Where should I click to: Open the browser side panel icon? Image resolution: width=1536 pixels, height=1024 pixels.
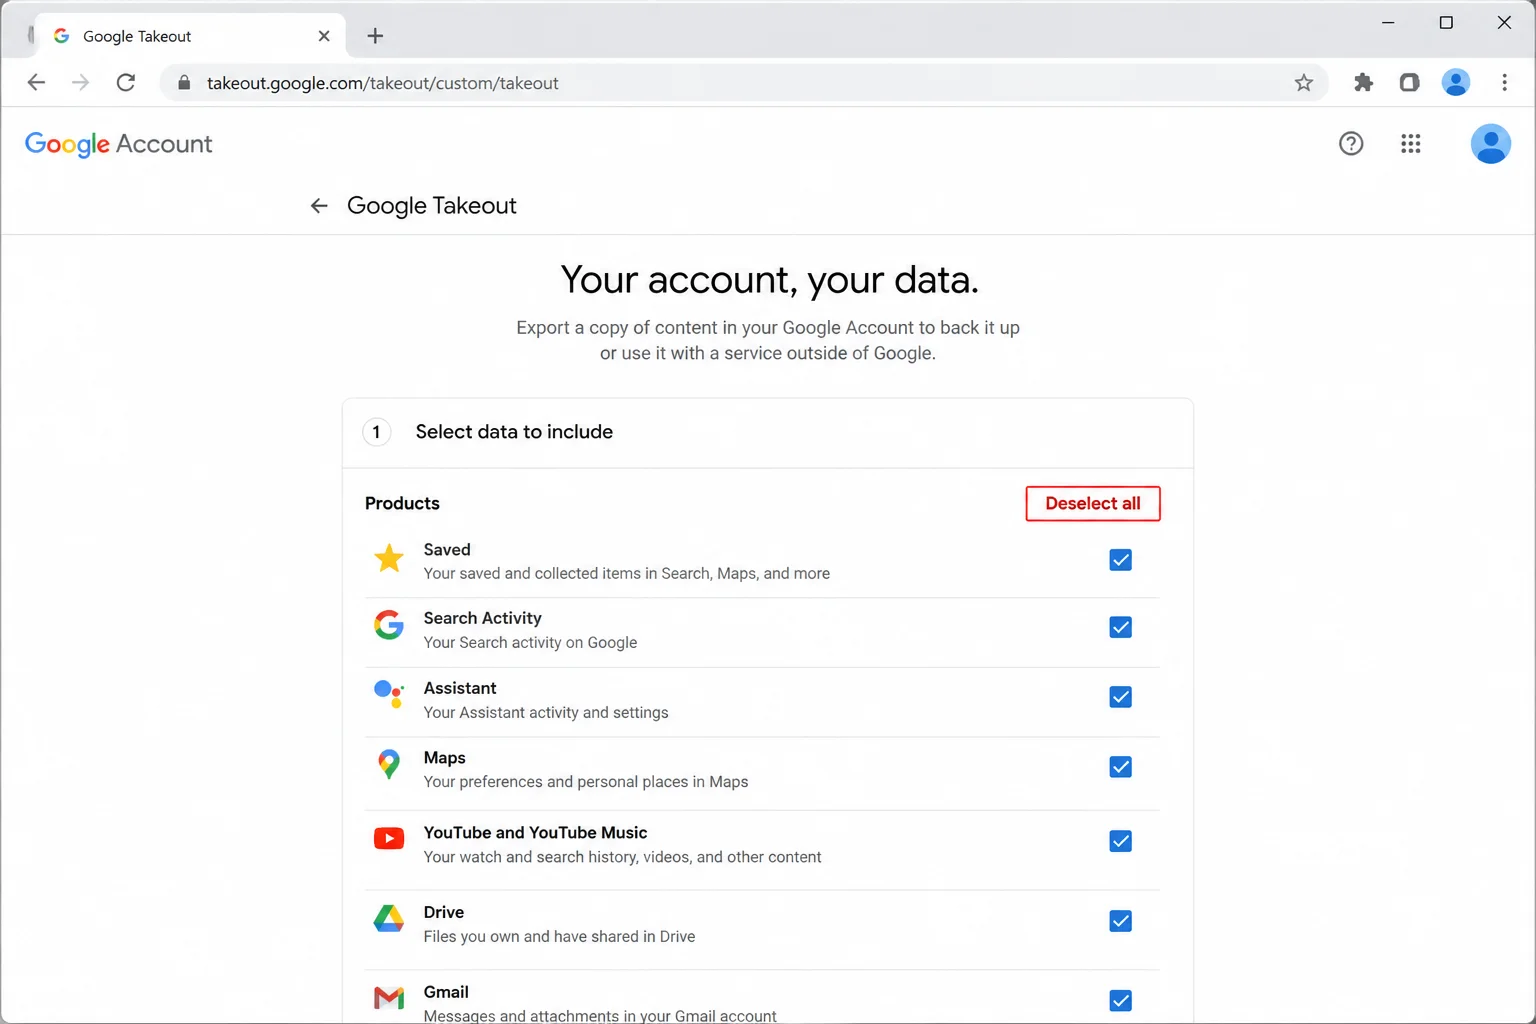1409,83
